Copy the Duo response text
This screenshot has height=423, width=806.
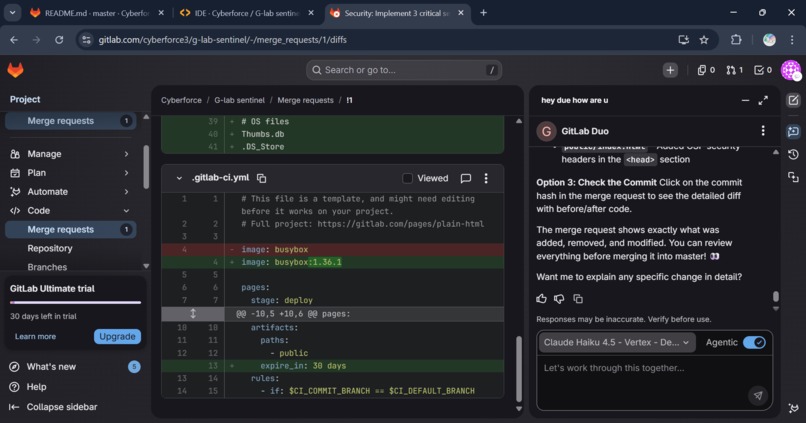coord(578,299)
